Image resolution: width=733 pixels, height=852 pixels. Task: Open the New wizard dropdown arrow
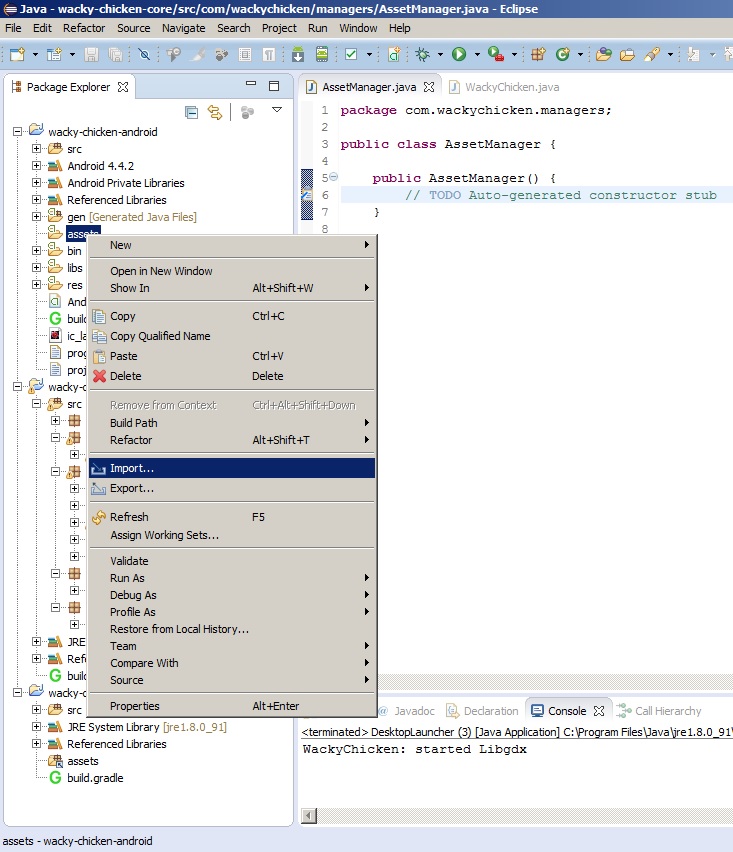(35, 54)
